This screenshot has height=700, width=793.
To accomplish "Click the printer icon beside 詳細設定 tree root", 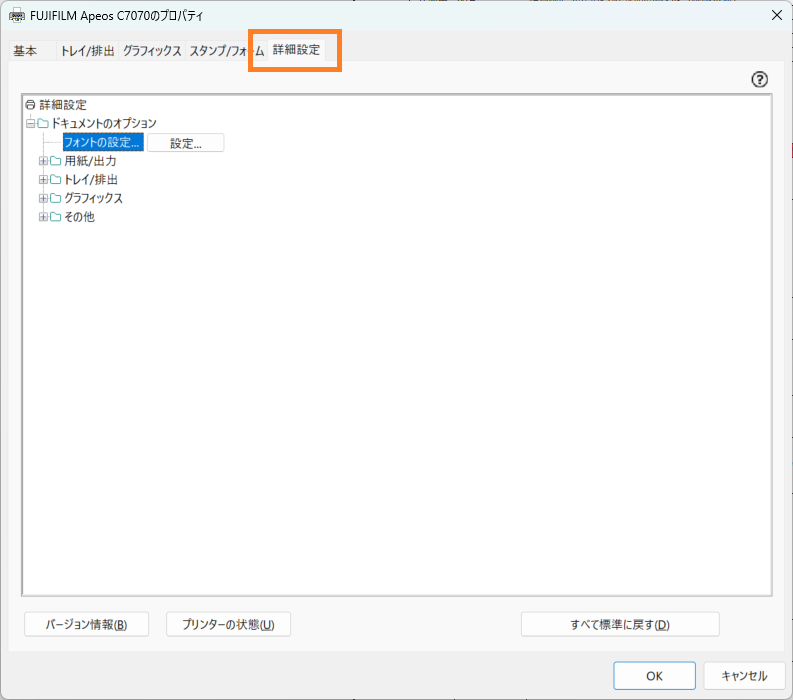I will point(30,105).
